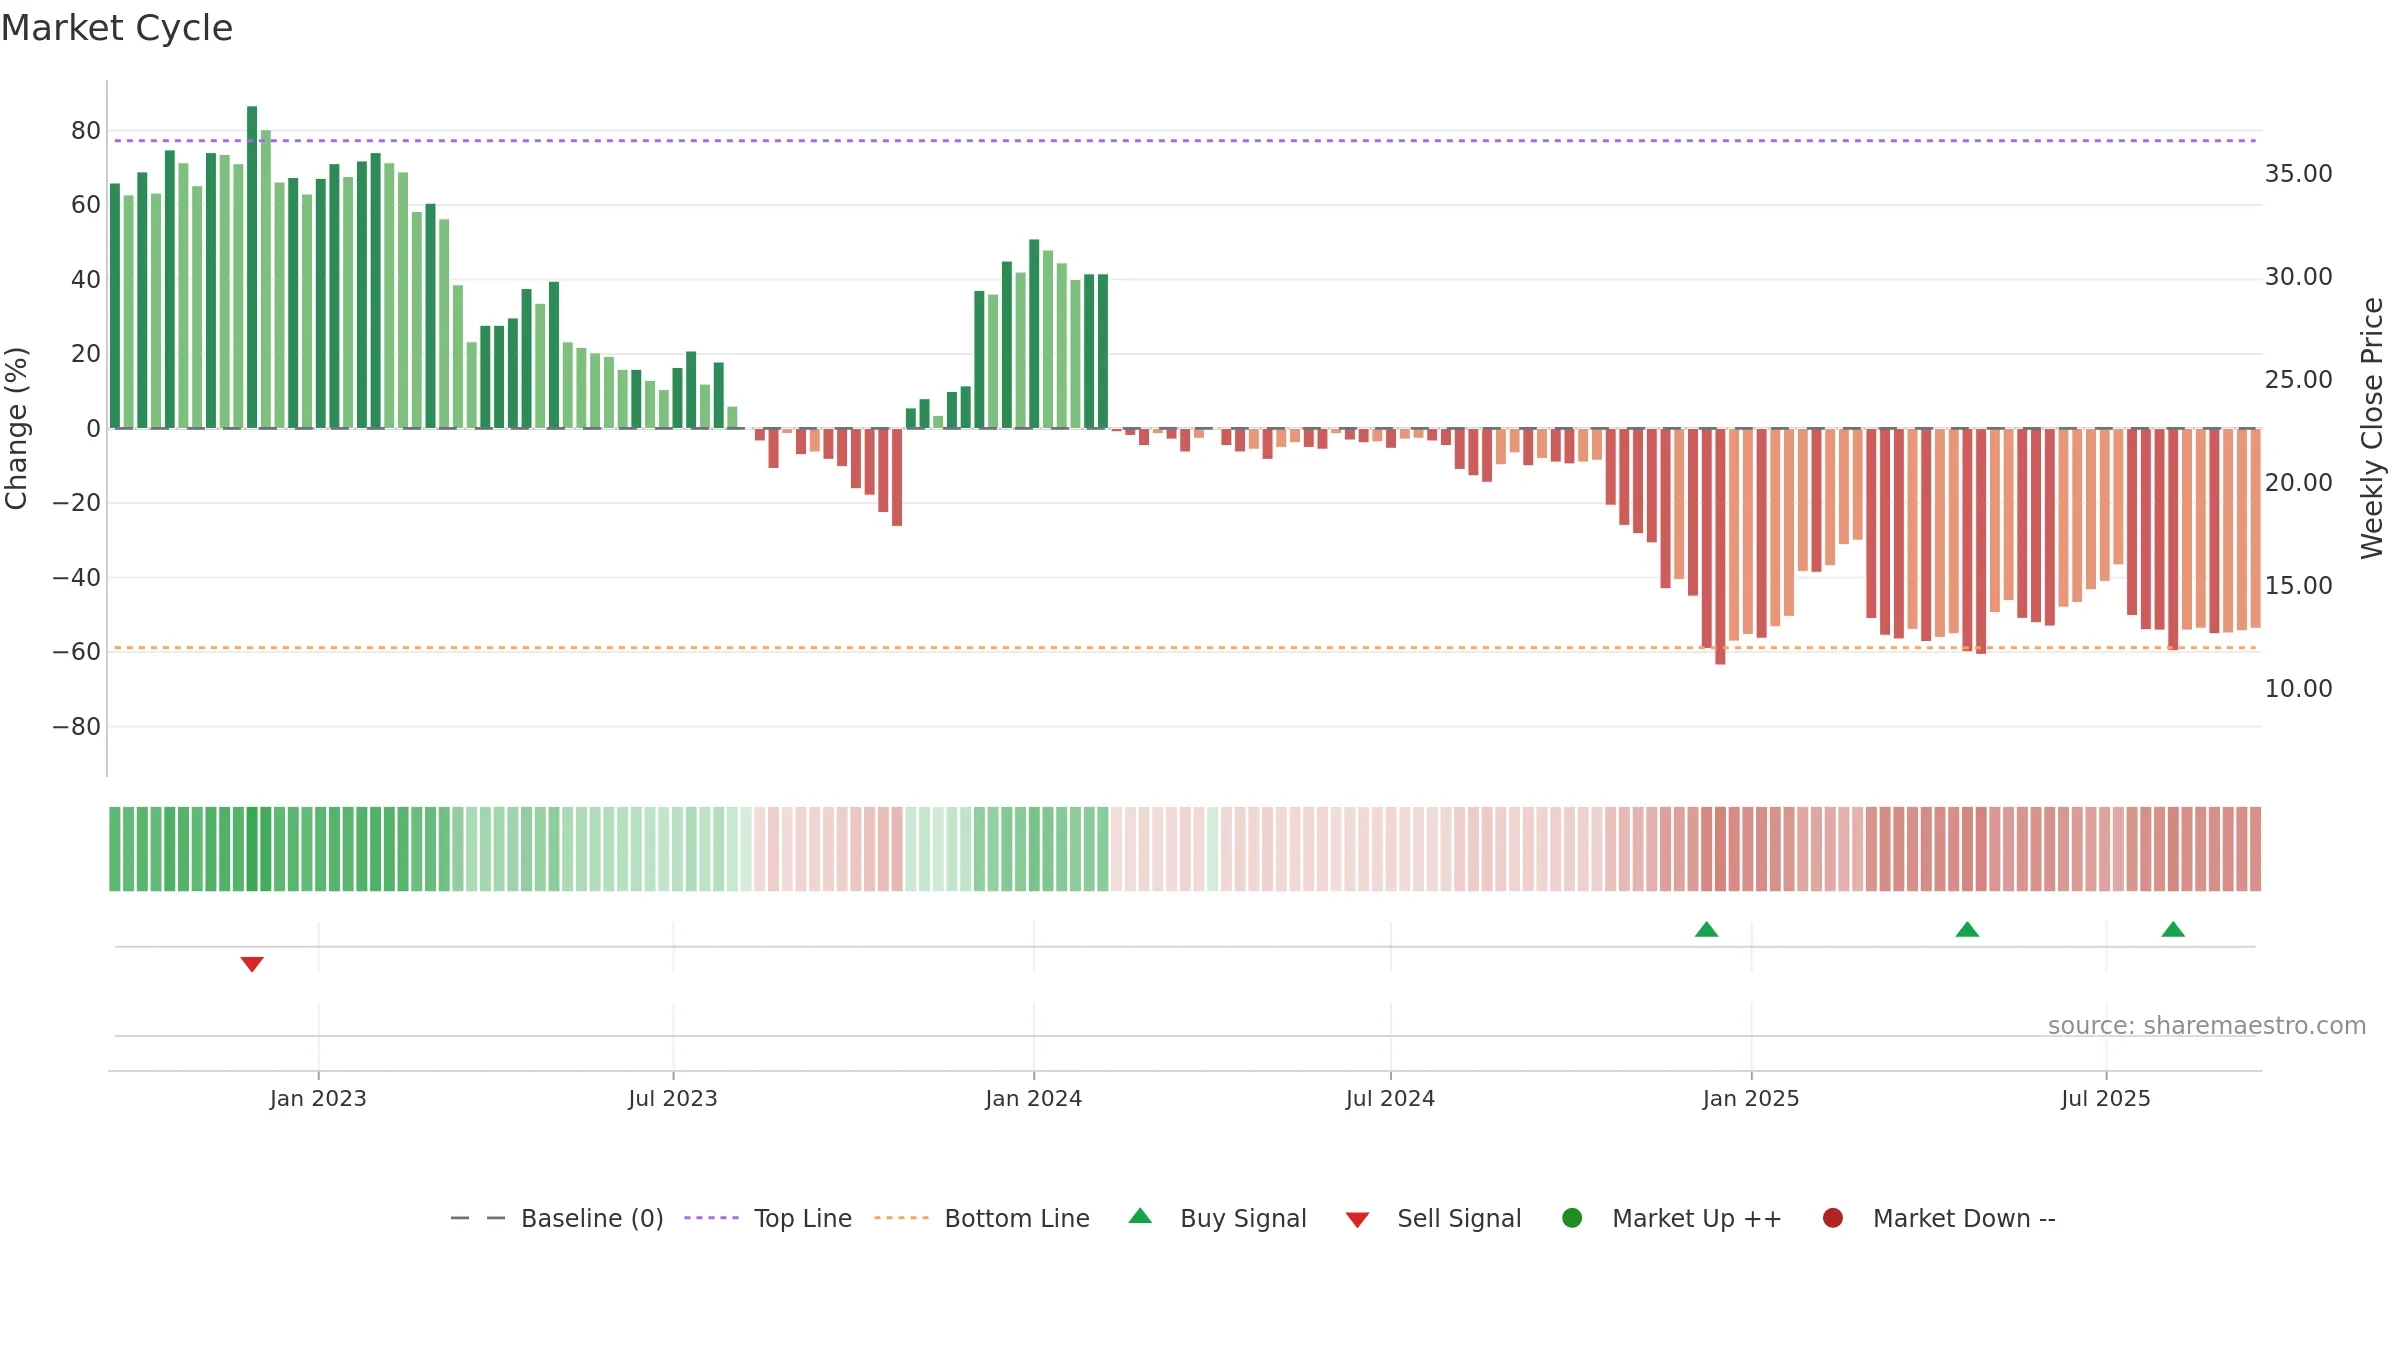Click the Jul 2024 x-axis label
Viewport: 2400px width, 1350px height.
[1390, 1099]
